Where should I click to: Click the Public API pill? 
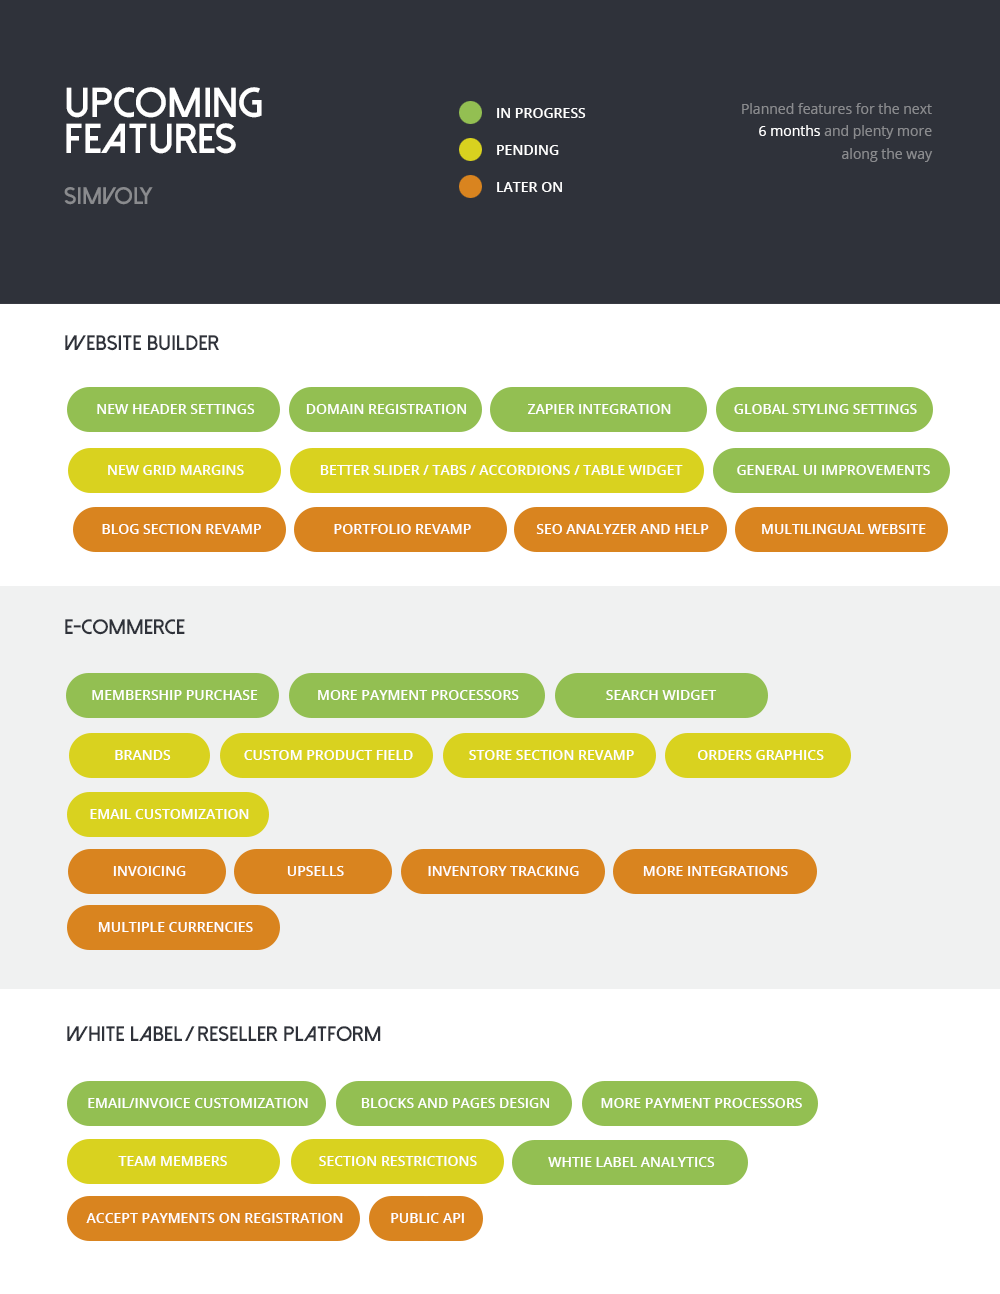pos(426,1218)
